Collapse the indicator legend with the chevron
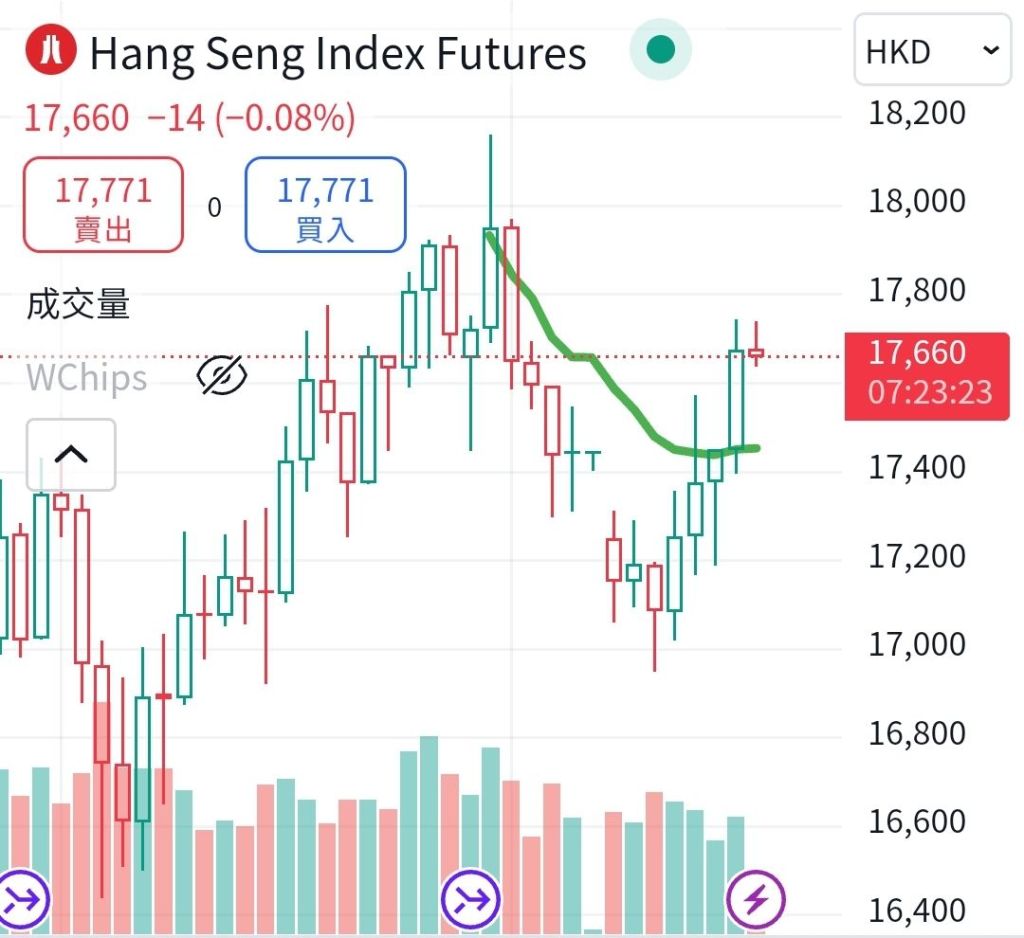This screenshot has width=1024, height=938. (70, 455)
